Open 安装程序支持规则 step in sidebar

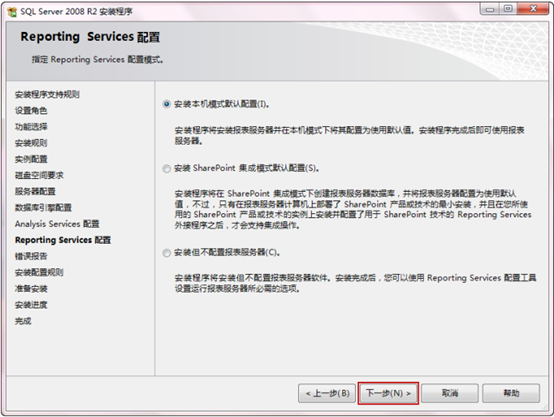pos(47,94)
